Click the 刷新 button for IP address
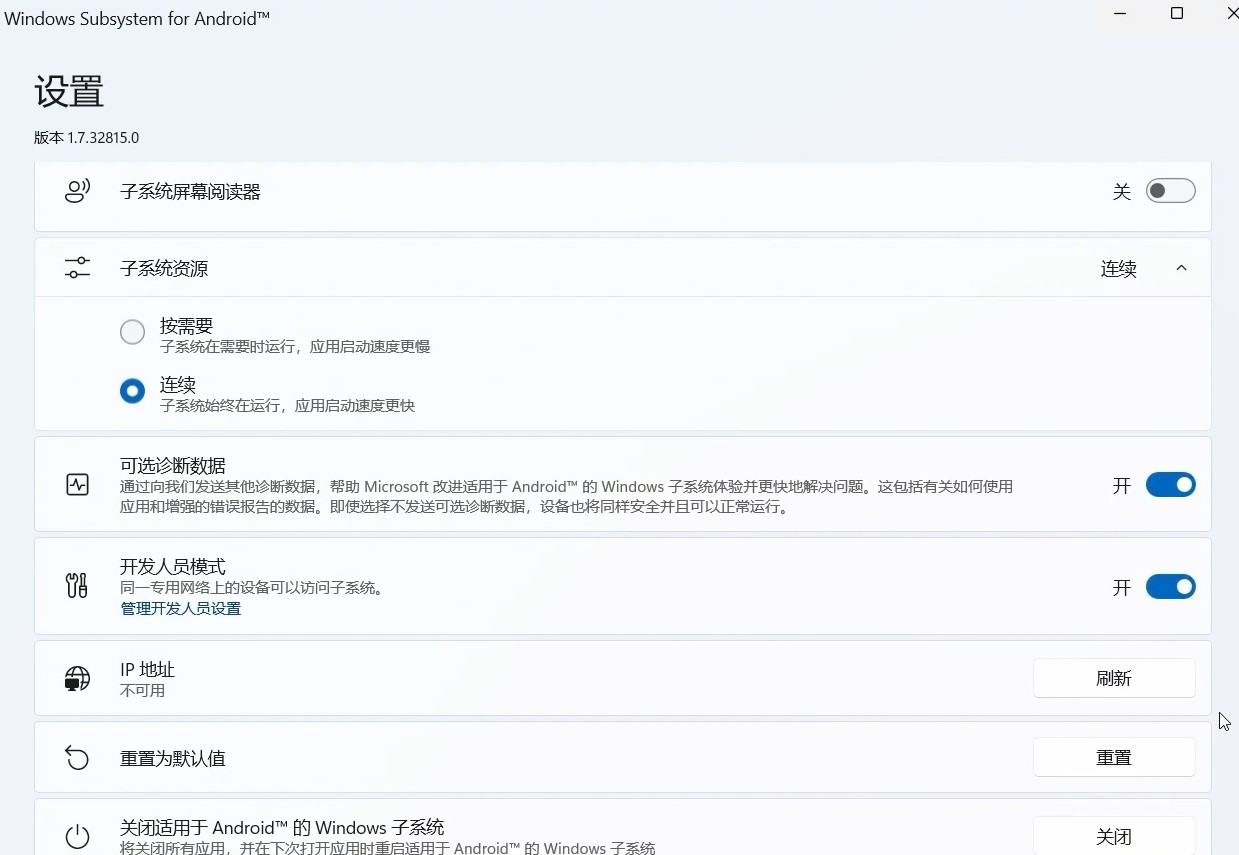This screenshot has height=855, width=1239. click(1114, 678)
